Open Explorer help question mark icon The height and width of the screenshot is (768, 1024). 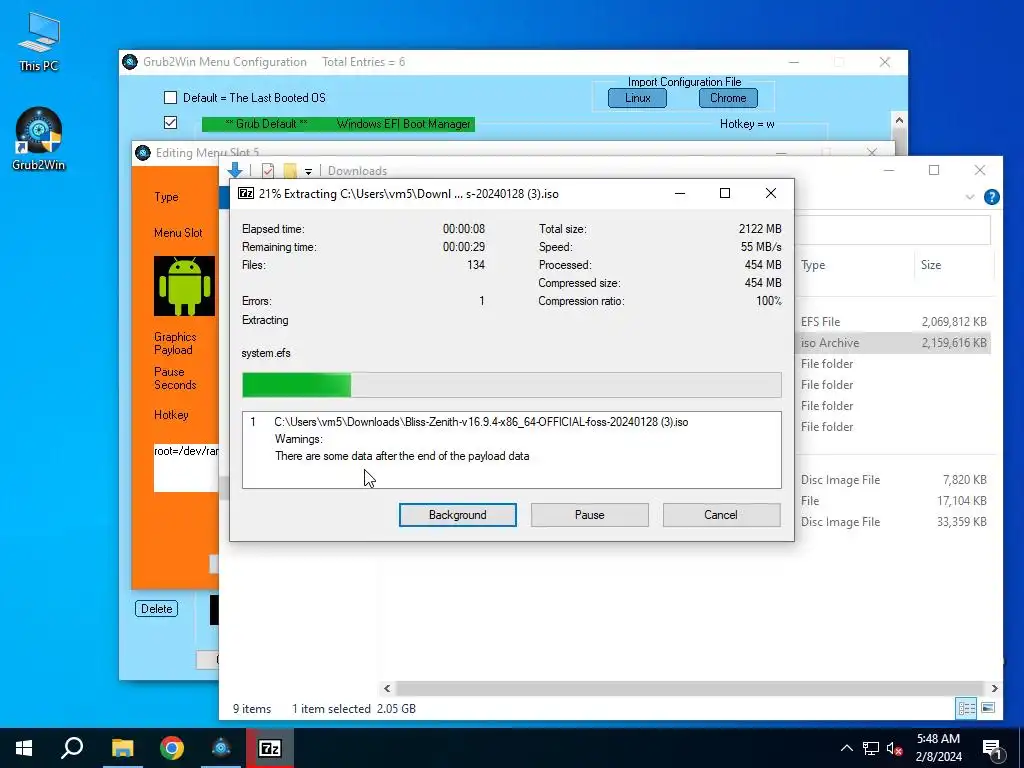(x=991, y=197)
